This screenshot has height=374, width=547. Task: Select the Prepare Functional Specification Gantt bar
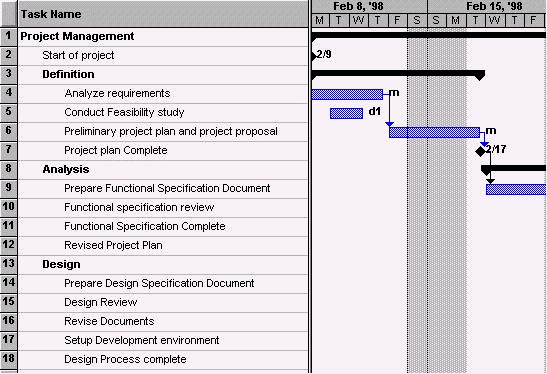point(516,189)
